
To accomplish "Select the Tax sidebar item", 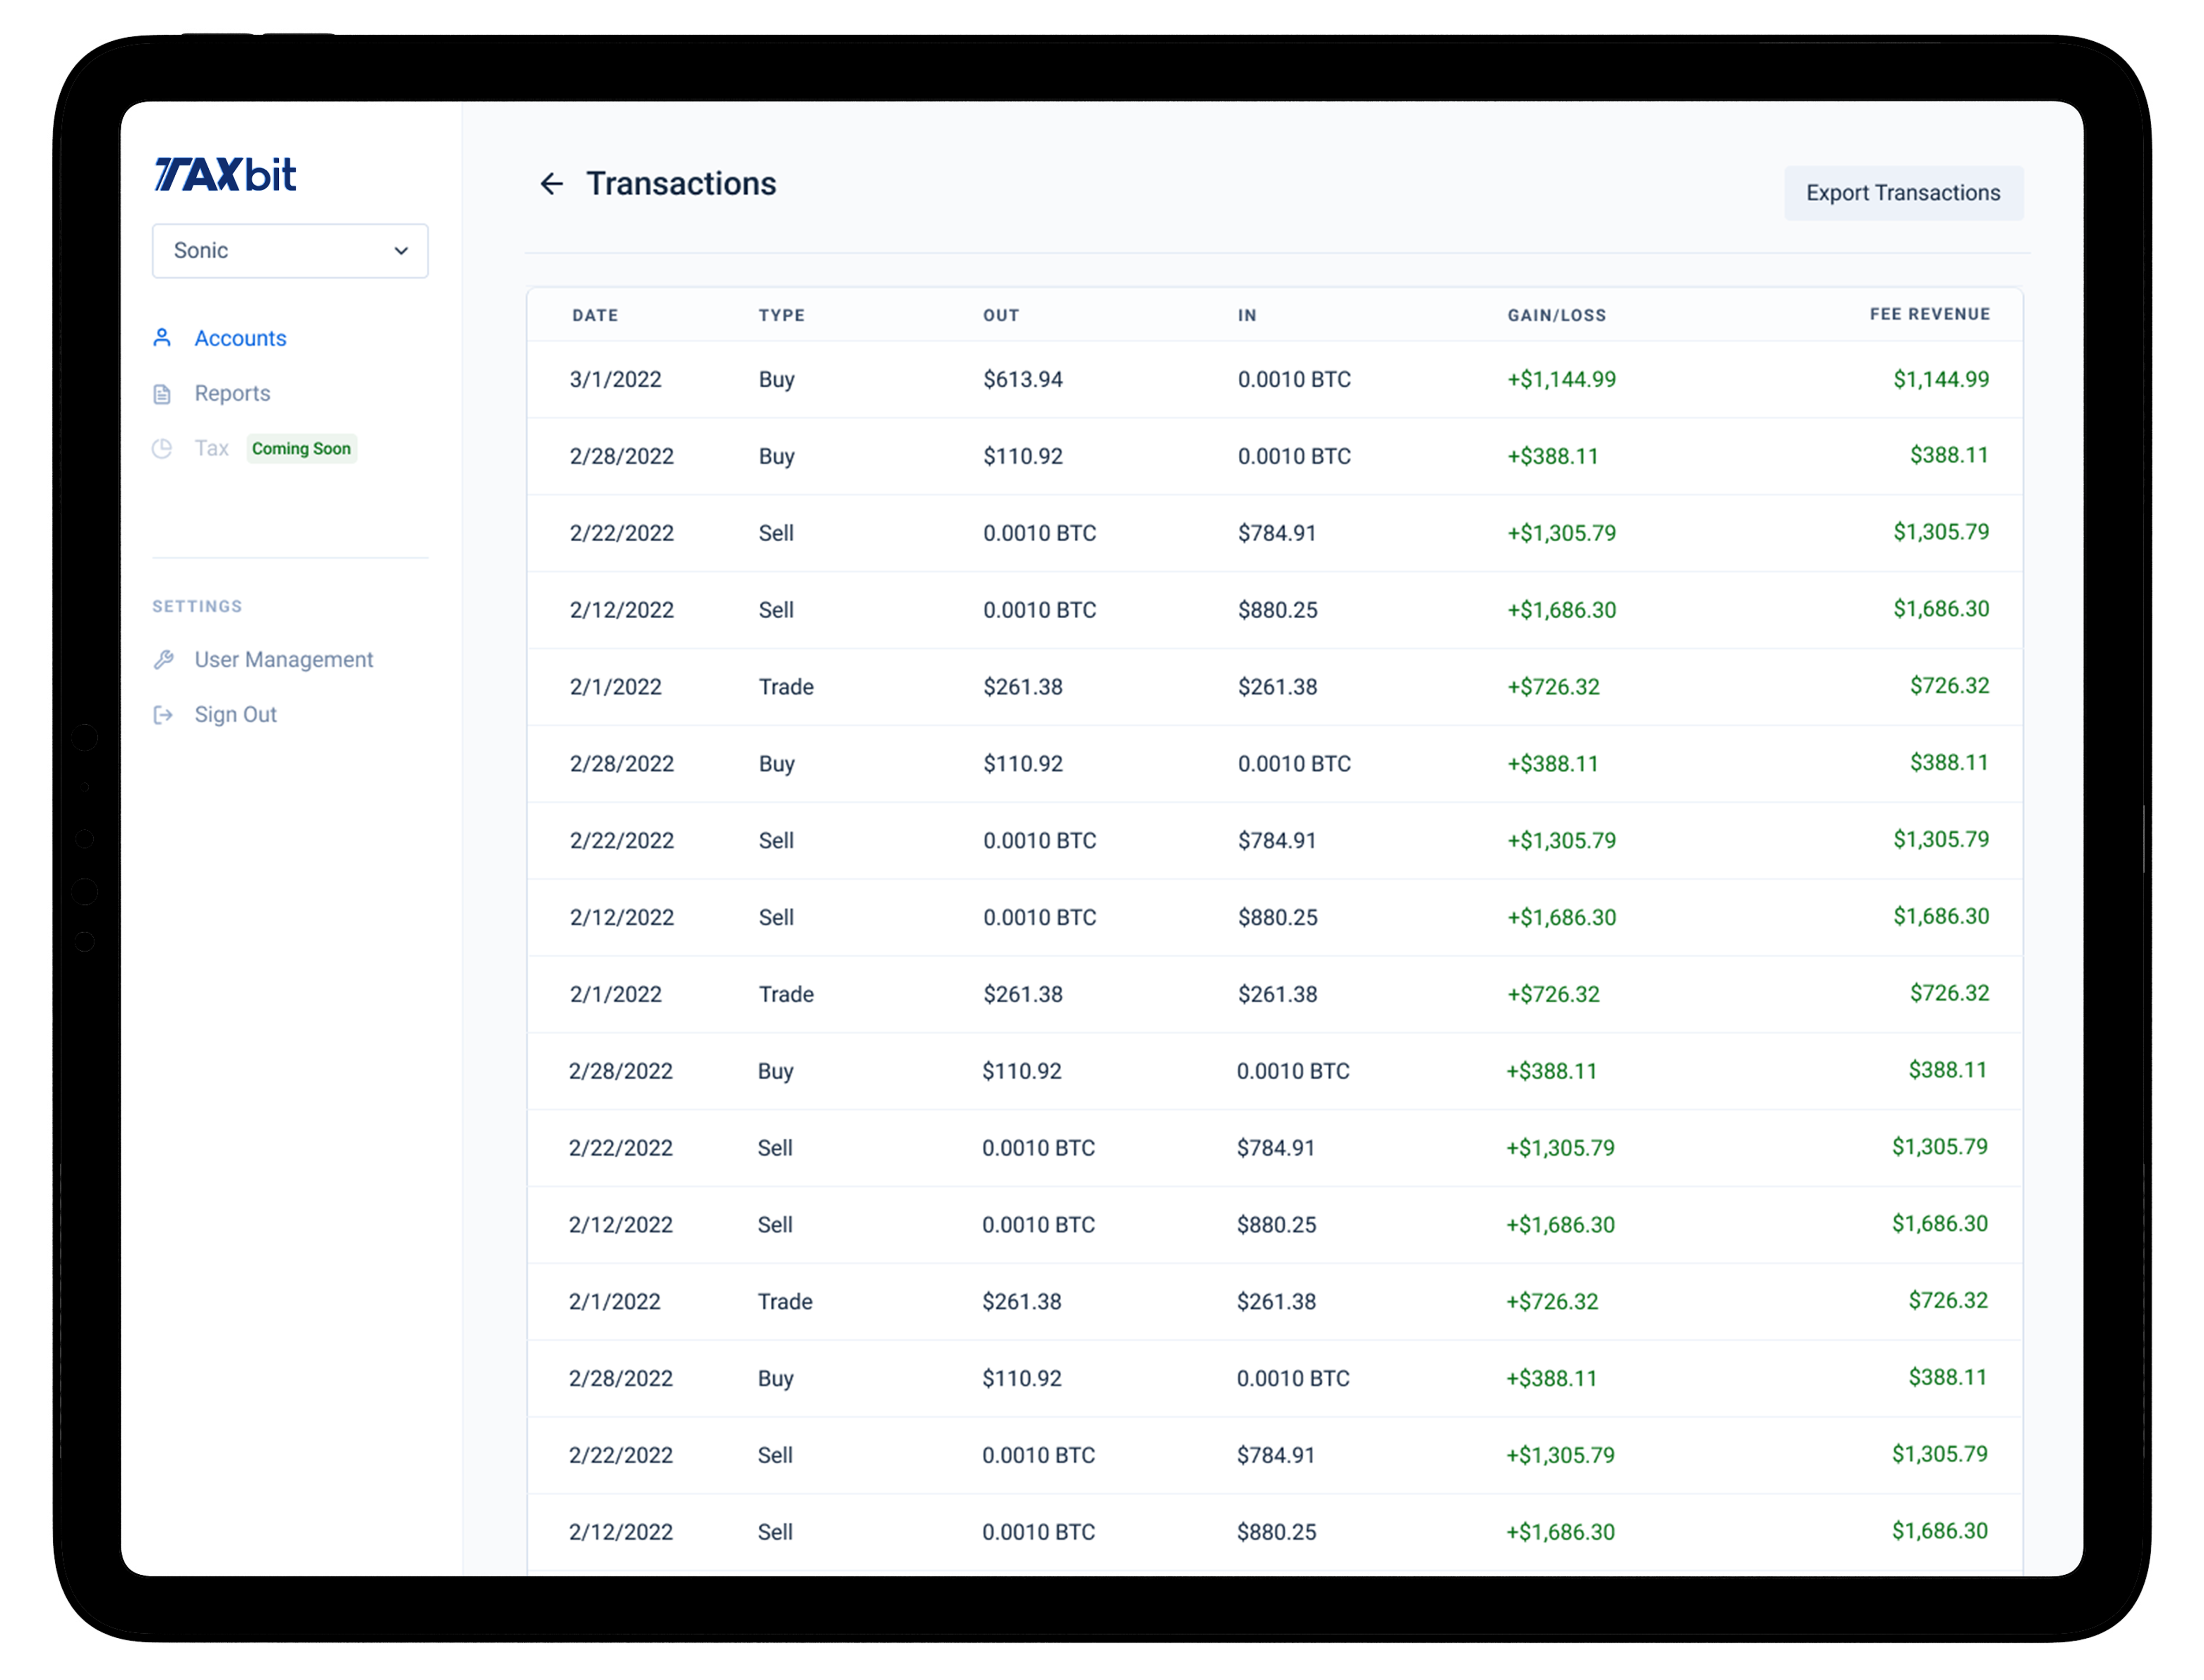I will [x=212, y=449].
